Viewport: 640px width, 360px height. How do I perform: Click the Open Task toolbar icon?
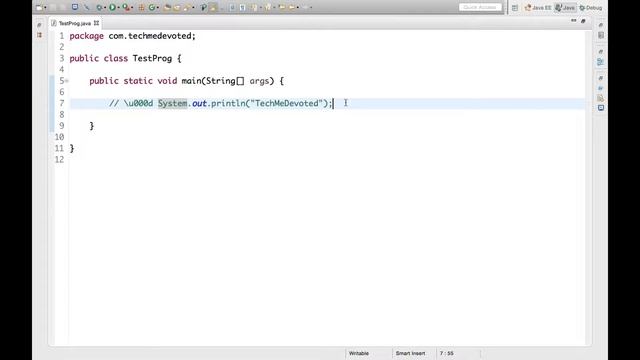tap(177, 7)
